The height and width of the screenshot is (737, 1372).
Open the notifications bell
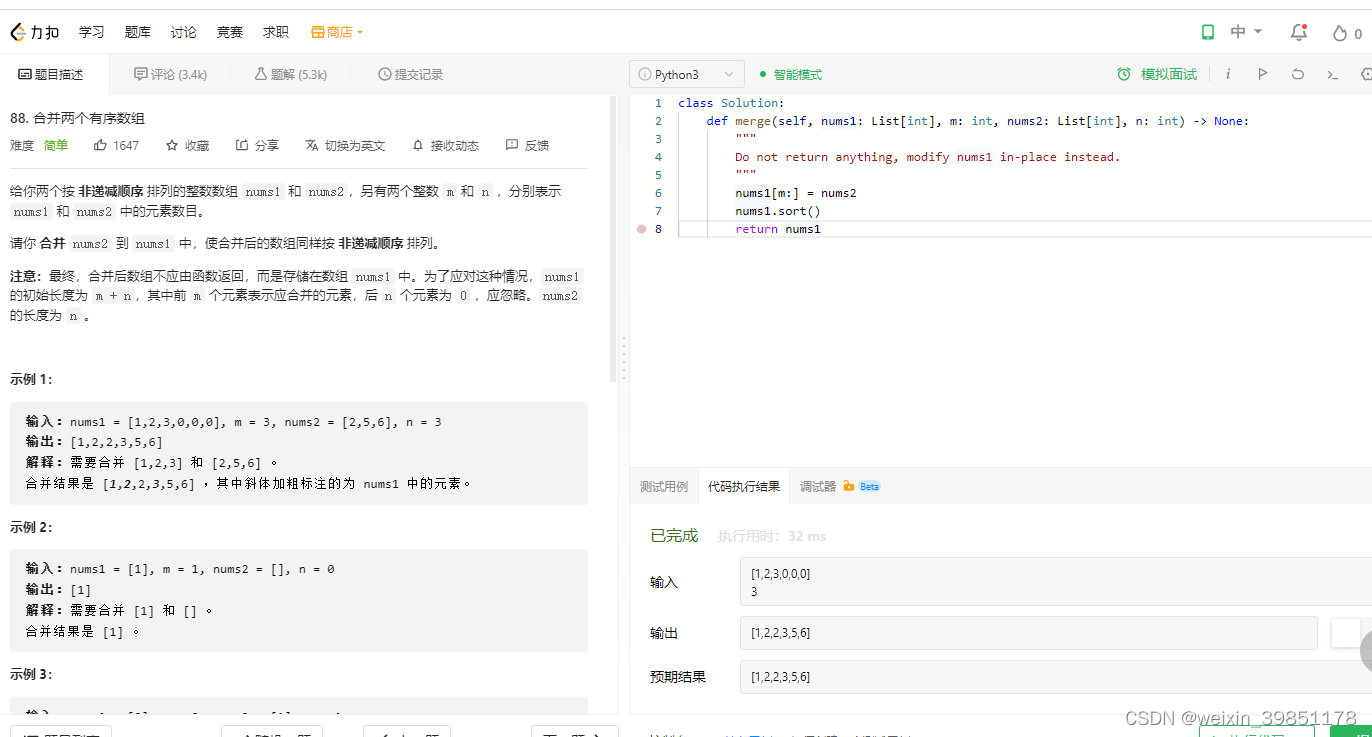click(x=1299, y=32)
